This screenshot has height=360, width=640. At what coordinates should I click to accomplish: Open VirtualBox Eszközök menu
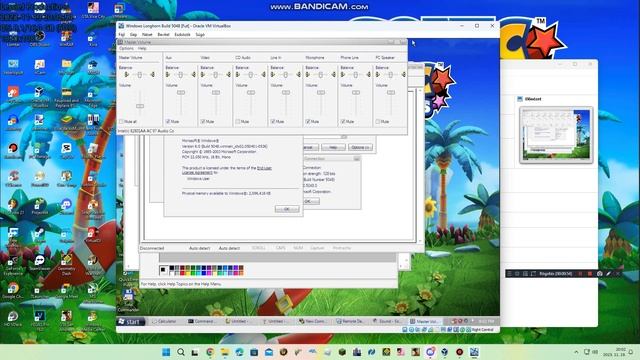182,35
